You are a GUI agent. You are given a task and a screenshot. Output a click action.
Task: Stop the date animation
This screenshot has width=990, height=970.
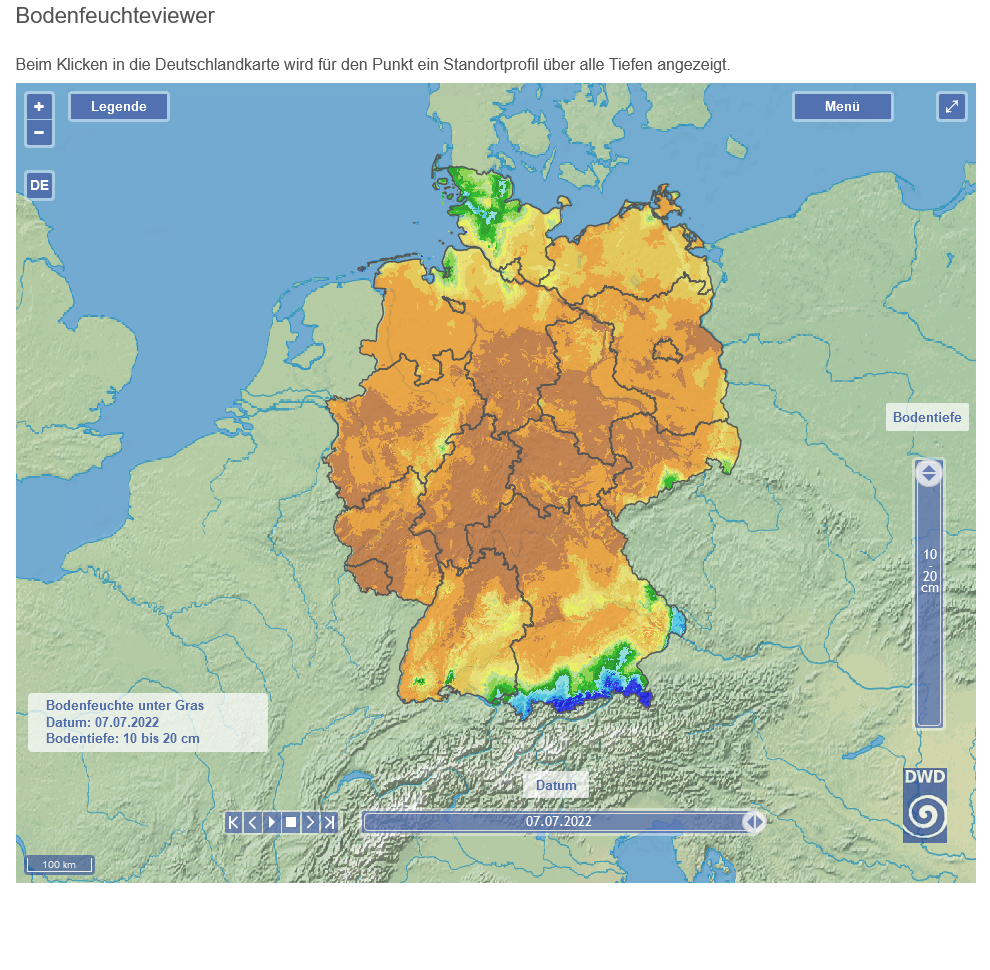click(x=290, y=822)
